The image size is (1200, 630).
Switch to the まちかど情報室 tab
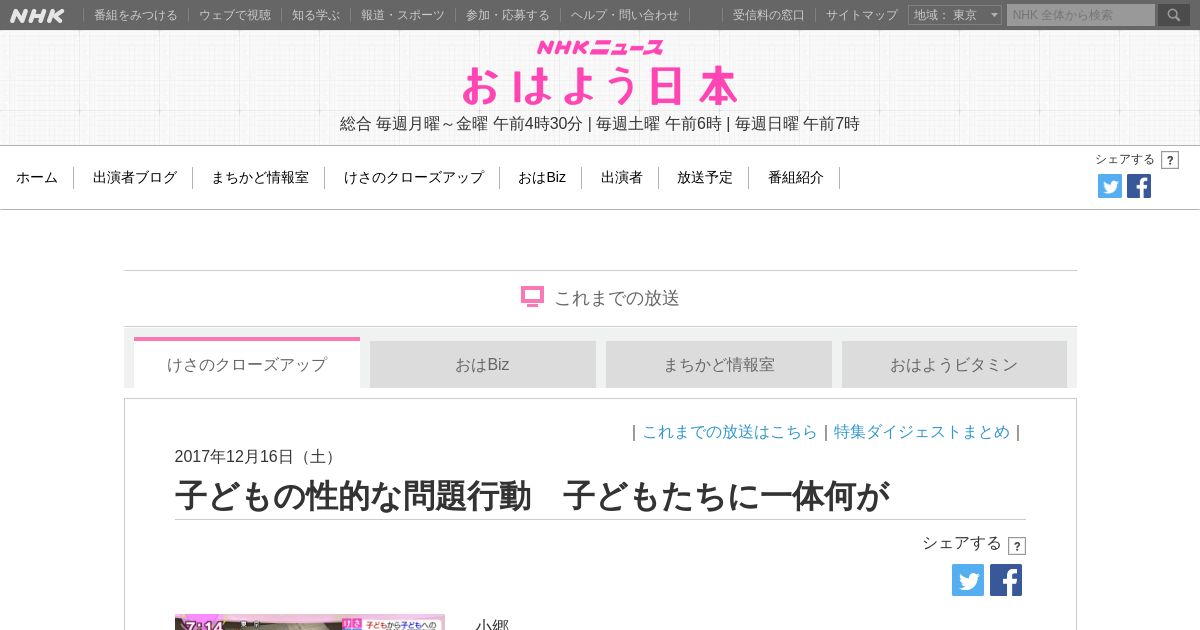point(719,364)
